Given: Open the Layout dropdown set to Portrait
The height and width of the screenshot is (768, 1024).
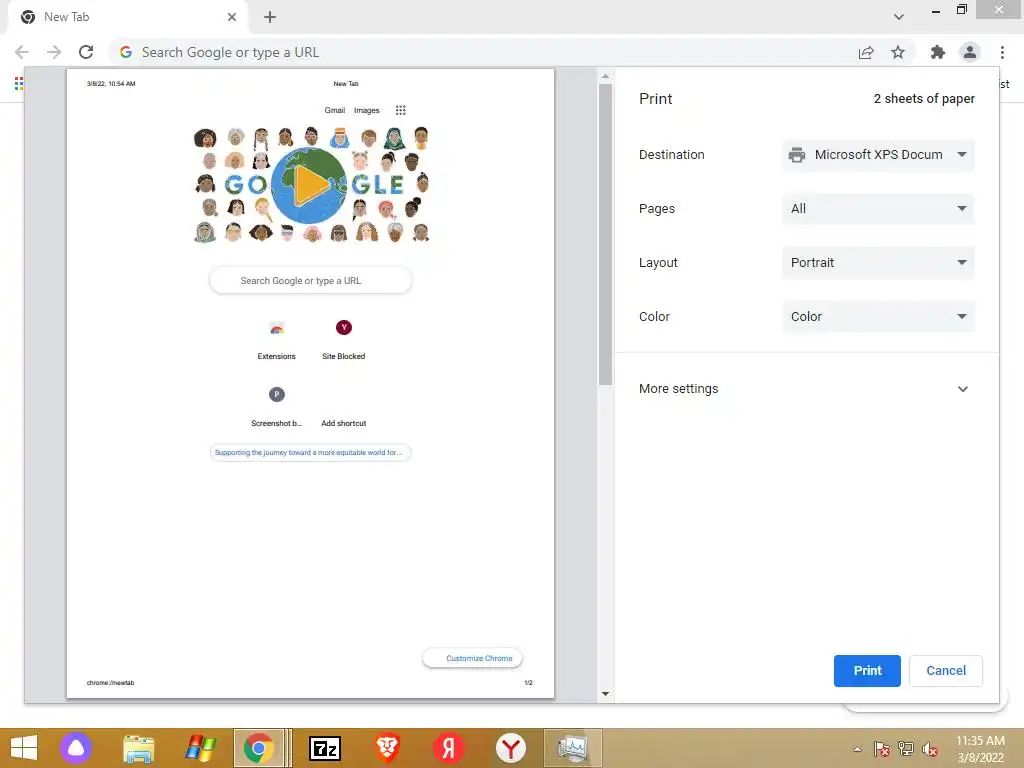Looking at the screenshot, I should [878, 263].
